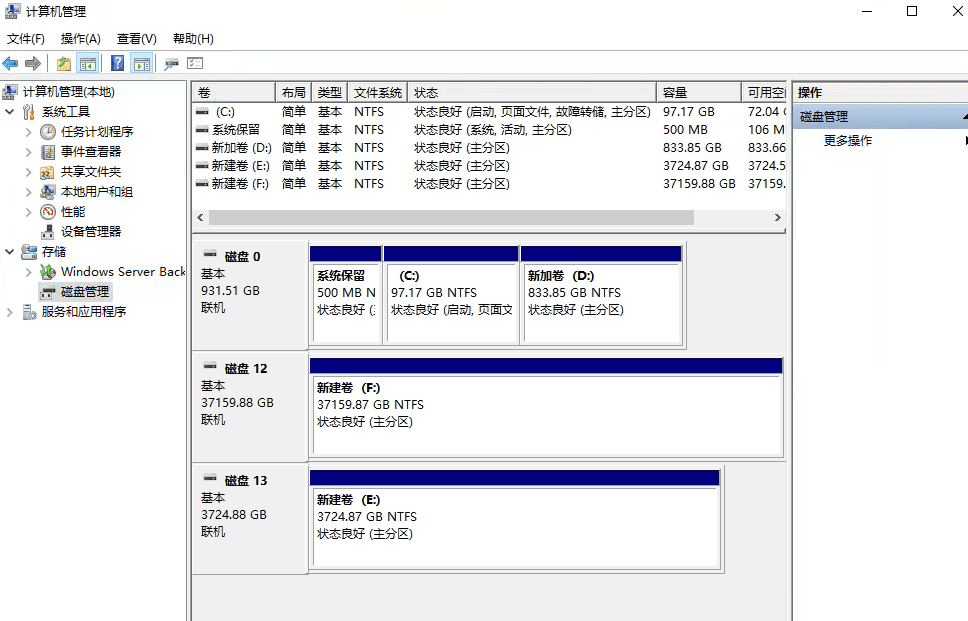Click the checklist settings toolbar icon
The height and width of the screenshot is (621, 968).
point(195,64)
